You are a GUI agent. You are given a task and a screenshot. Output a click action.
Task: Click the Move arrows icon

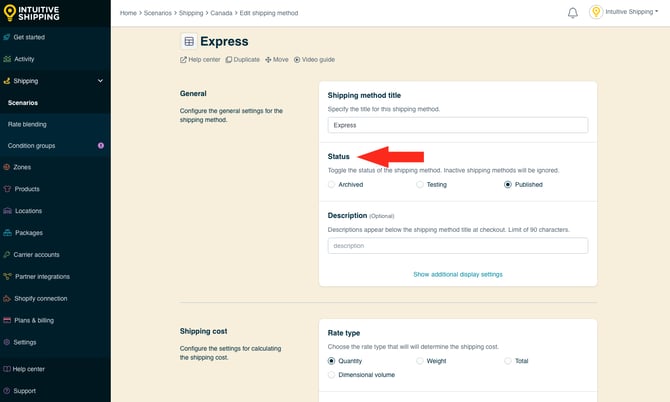pos(268,60)
